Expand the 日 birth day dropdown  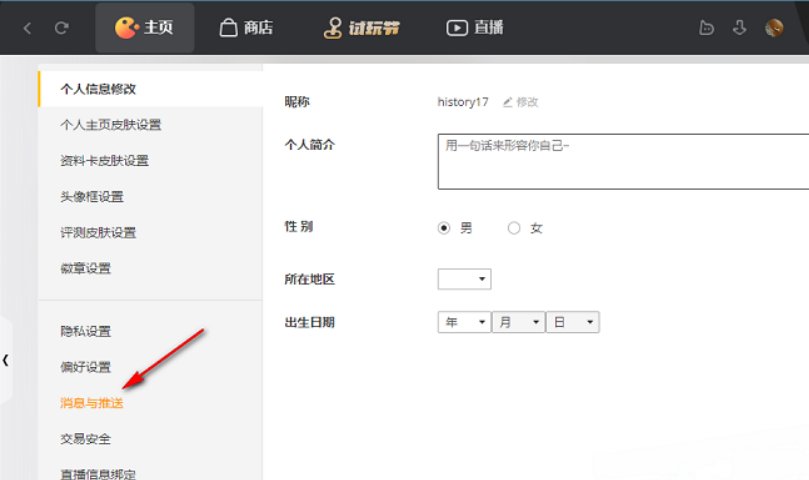click(x=573, y=323)
